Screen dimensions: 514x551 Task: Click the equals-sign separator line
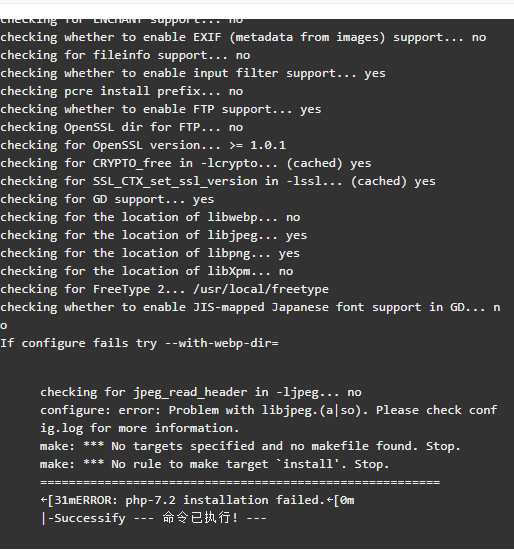pos(240,482)
